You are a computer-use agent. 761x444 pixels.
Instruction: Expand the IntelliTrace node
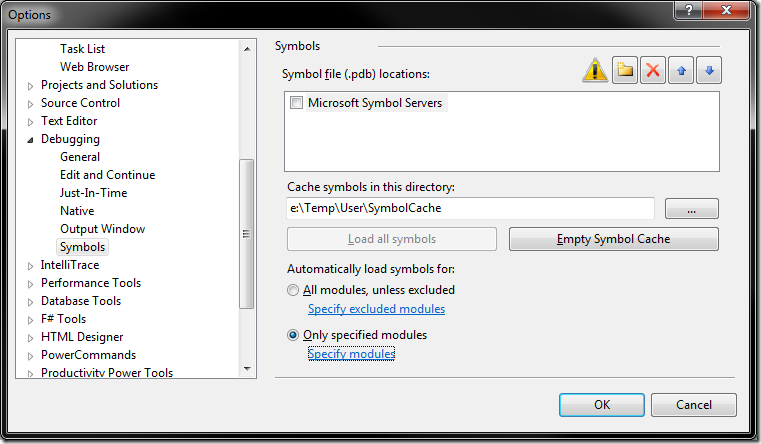pos(31,266)
